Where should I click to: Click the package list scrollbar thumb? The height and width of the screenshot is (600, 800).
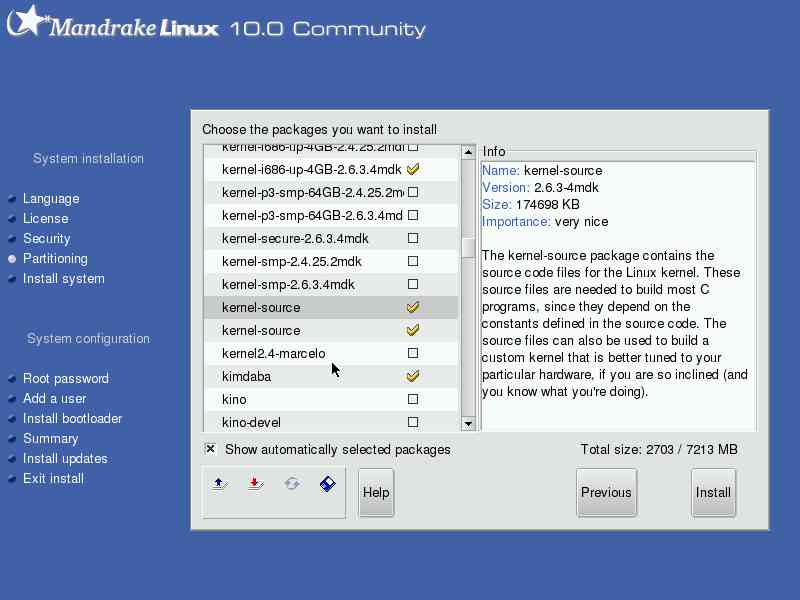click(468, 248)
